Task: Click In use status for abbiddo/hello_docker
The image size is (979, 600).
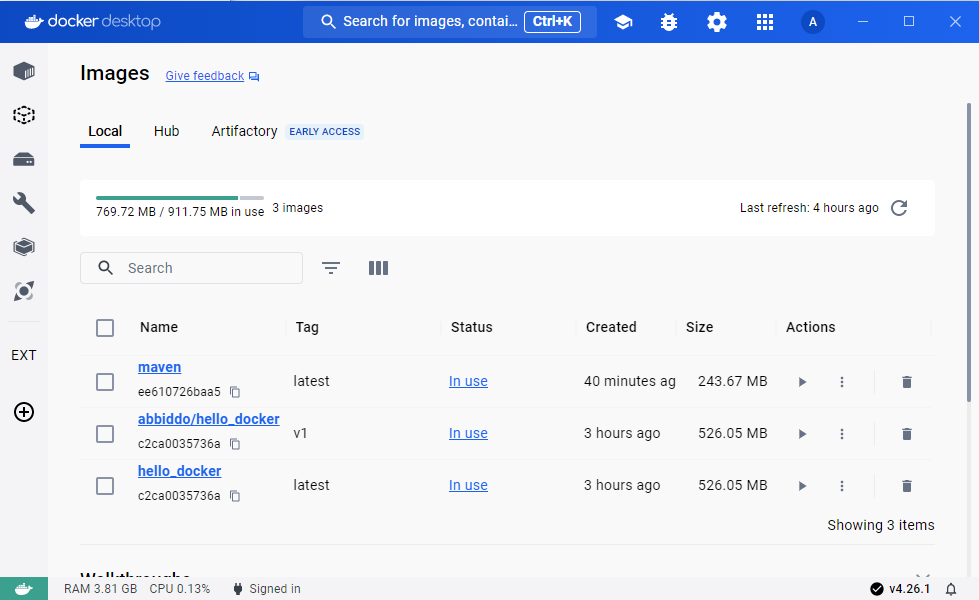Action: (x=468, y=433)
